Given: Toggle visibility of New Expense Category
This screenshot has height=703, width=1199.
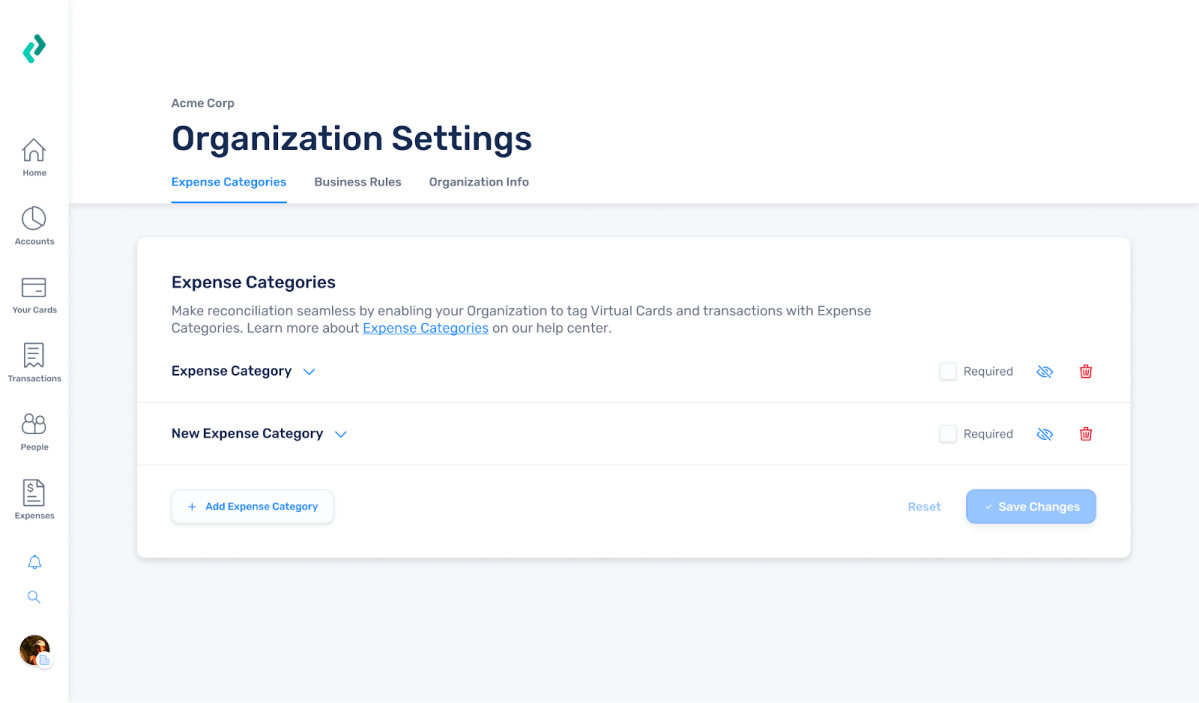Looking at the screenshot, I should coord(1045,434).
